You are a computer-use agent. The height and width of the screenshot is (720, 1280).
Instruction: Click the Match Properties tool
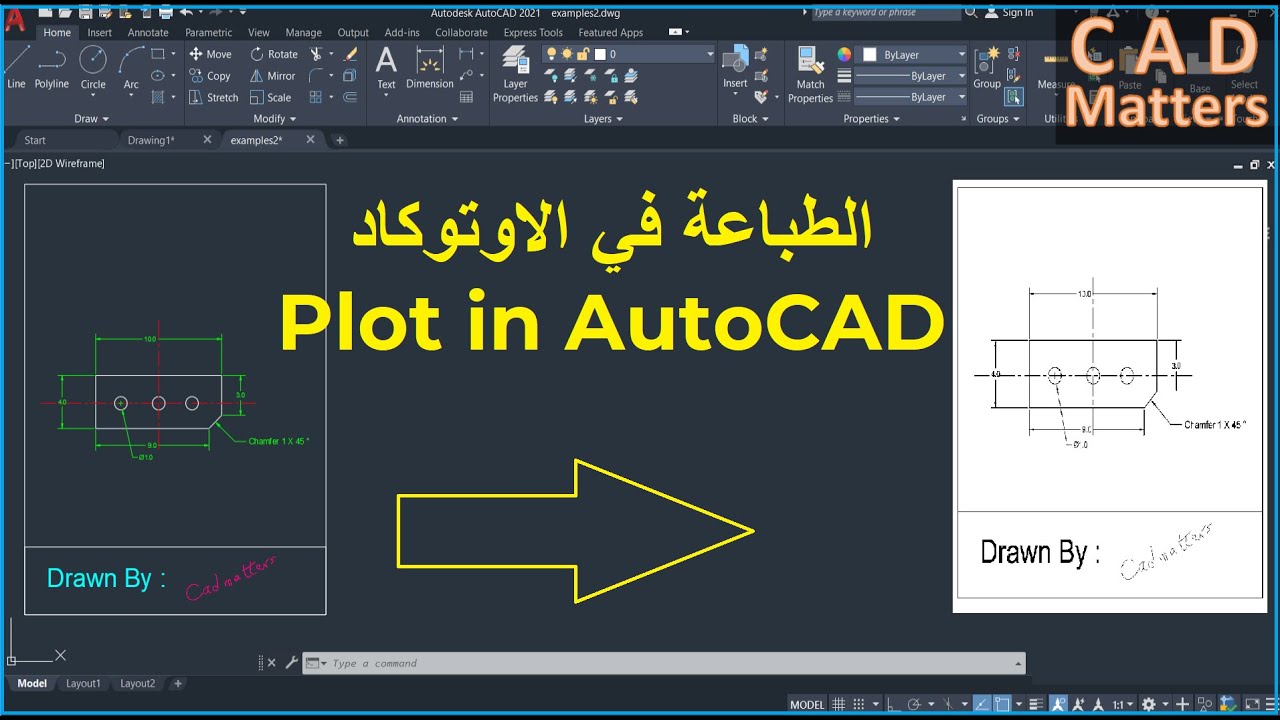810,76
